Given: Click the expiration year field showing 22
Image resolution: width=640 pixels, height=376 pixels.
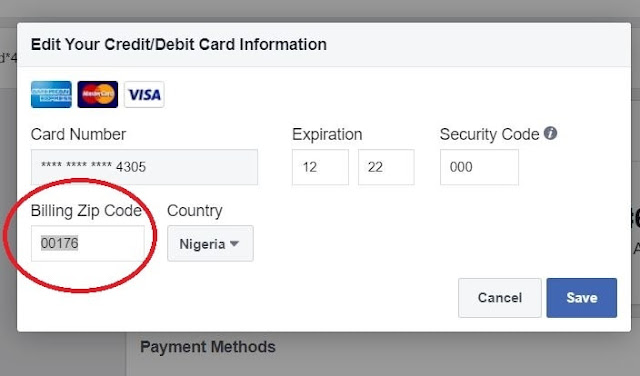Looking at the screenshot, I should point(386,167).
